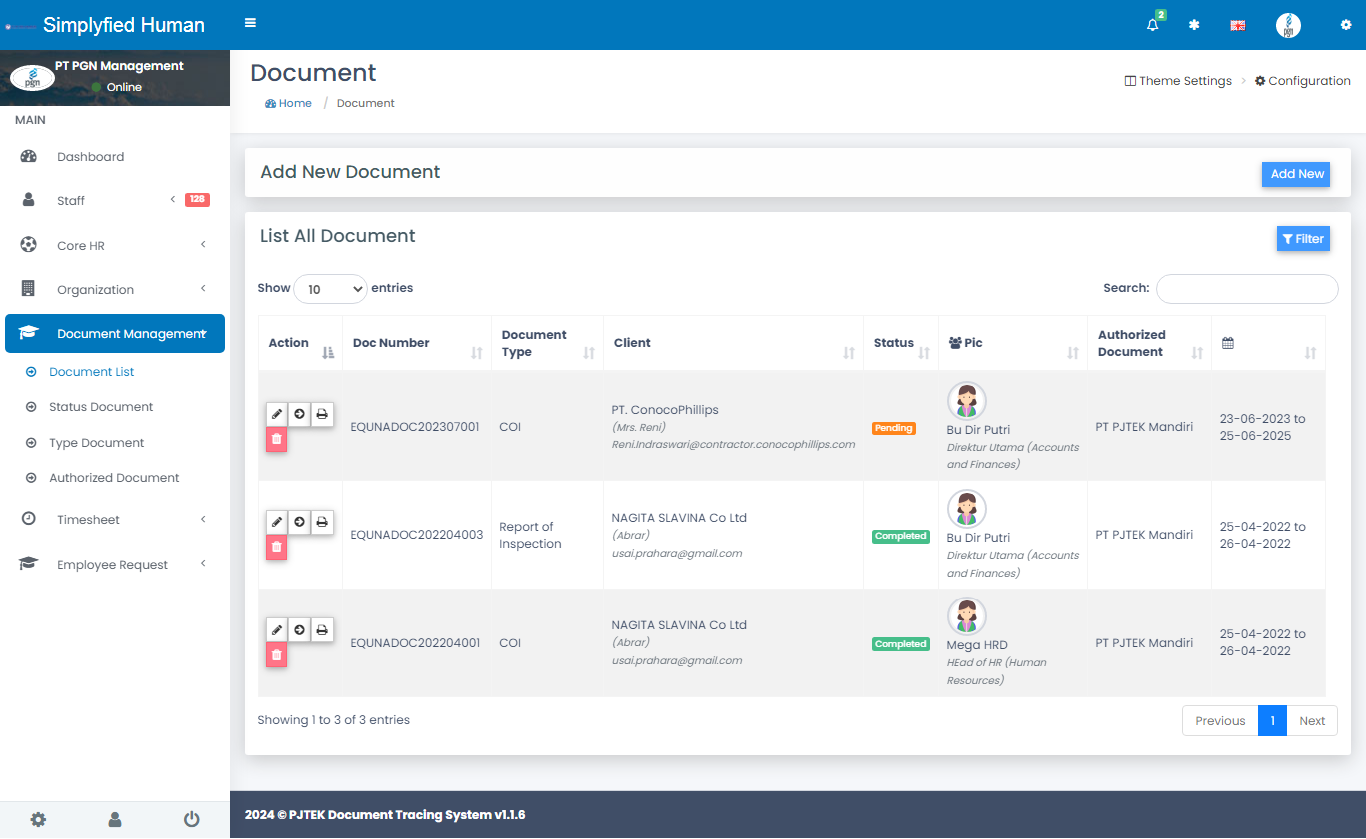Click the print icon for EQUNADOC202204003

coord(322,522)
